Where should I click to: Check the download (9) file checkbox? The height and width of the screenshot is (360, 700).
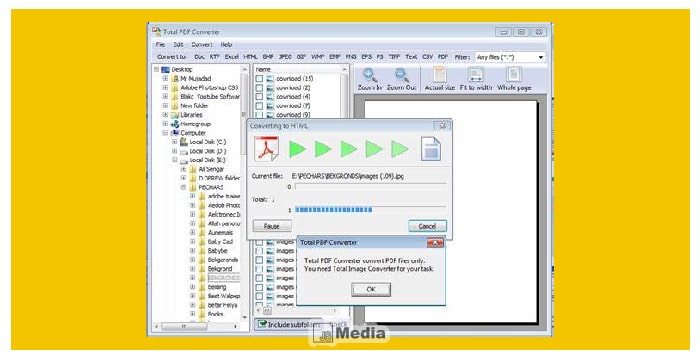(259, 115)
